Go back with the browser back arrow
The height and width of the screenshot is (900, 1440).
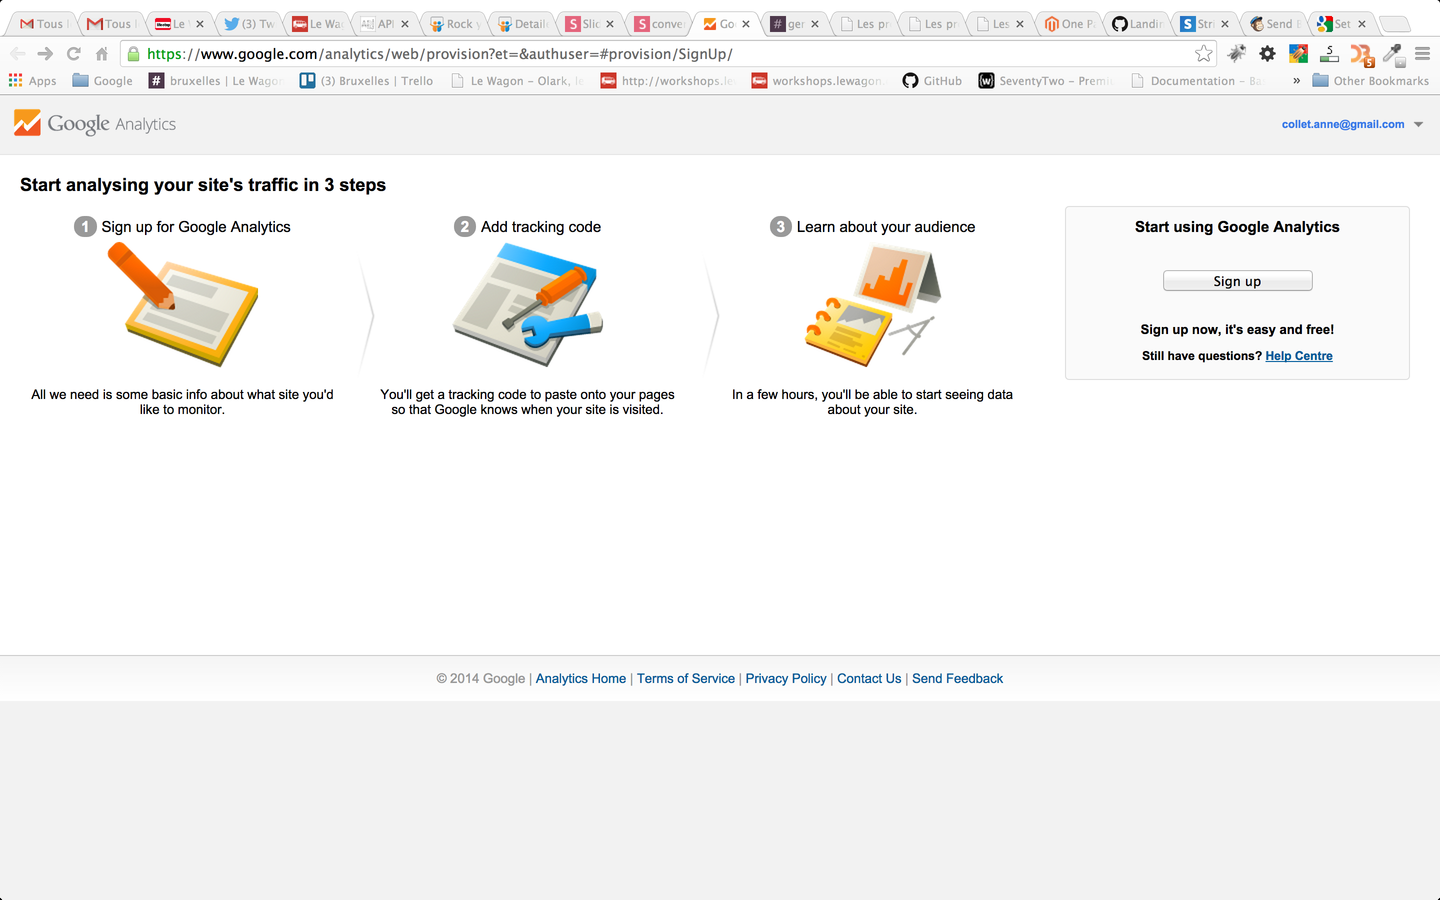pos(18,54)
